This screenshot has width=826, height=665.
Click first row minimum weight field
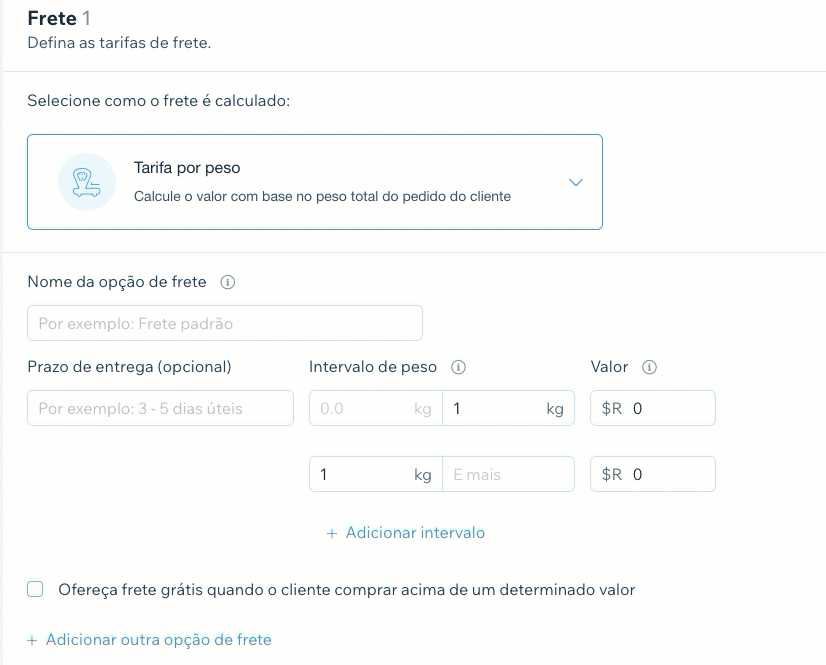362,408
